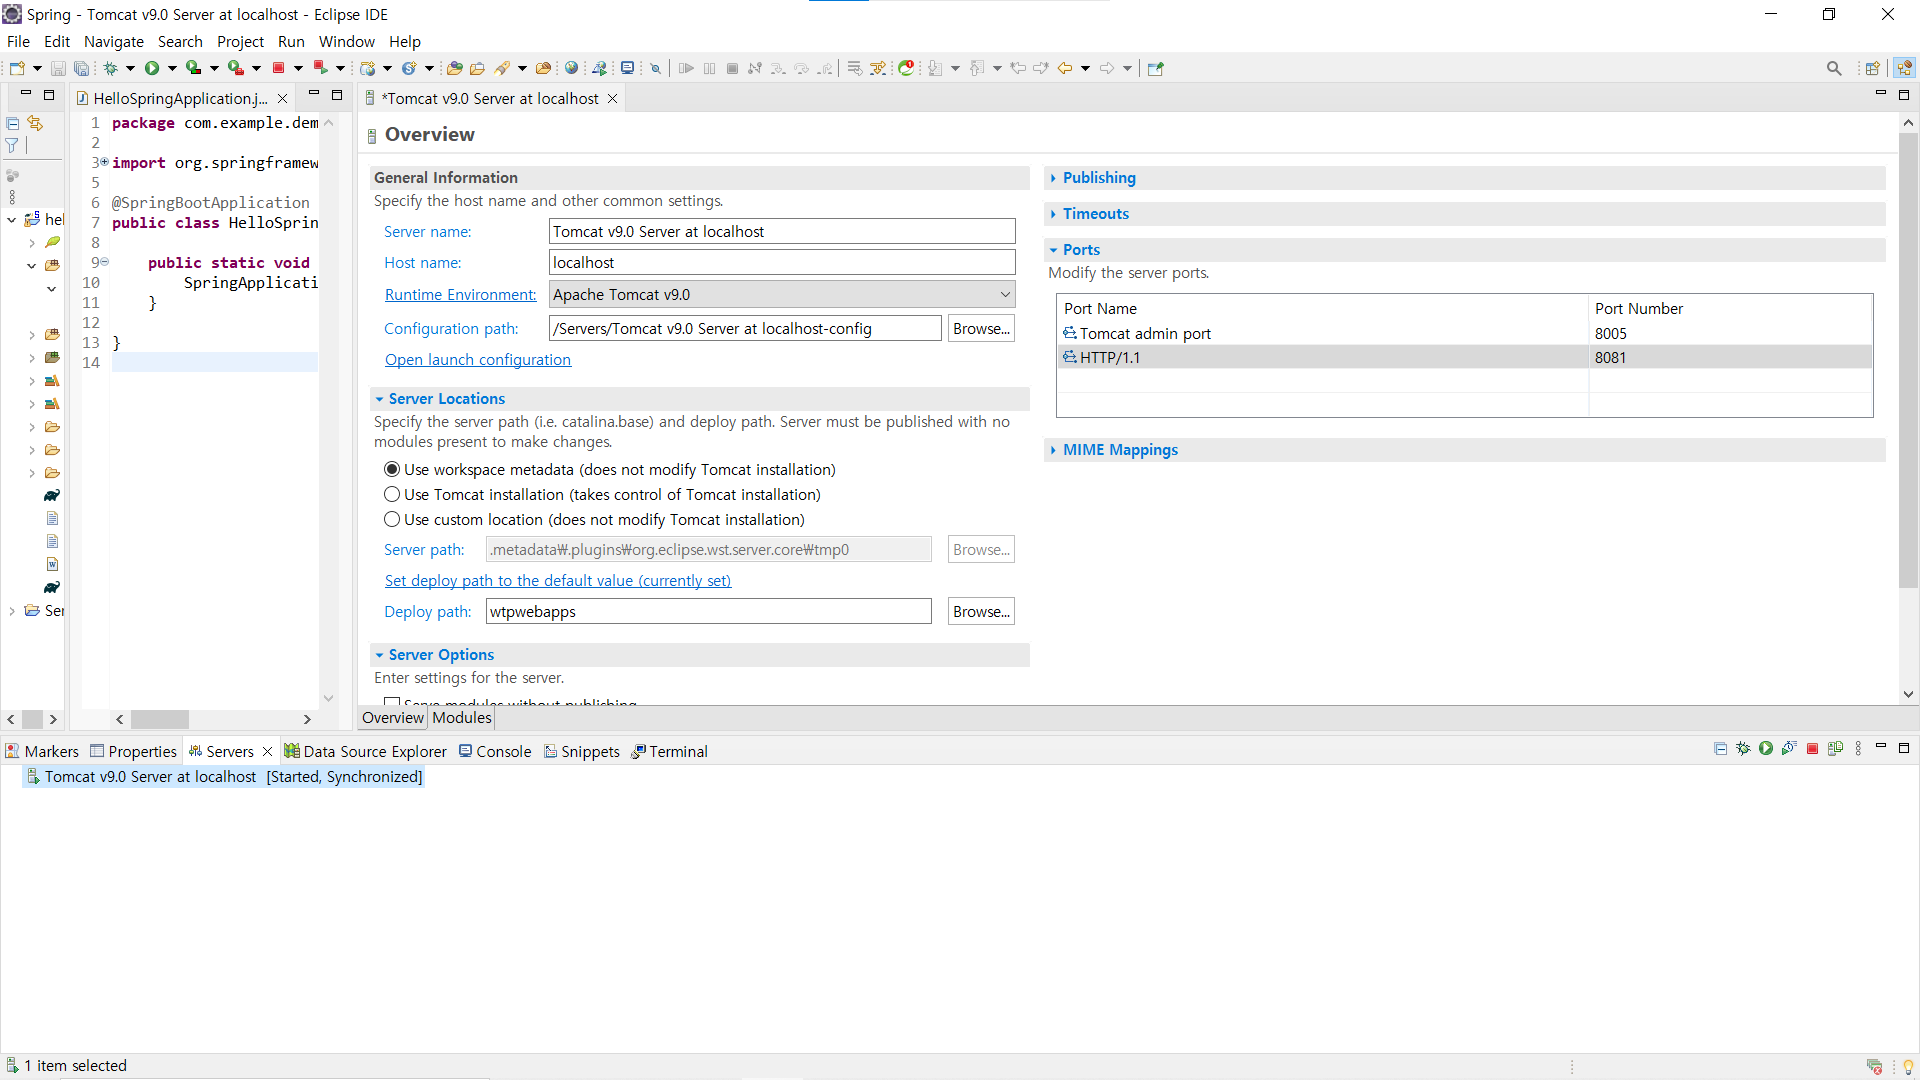The width and height of the screenshot is (1920, 1080).
Task: Click Publish to server icon in Servers view
Action: (x=1835, y=749)
